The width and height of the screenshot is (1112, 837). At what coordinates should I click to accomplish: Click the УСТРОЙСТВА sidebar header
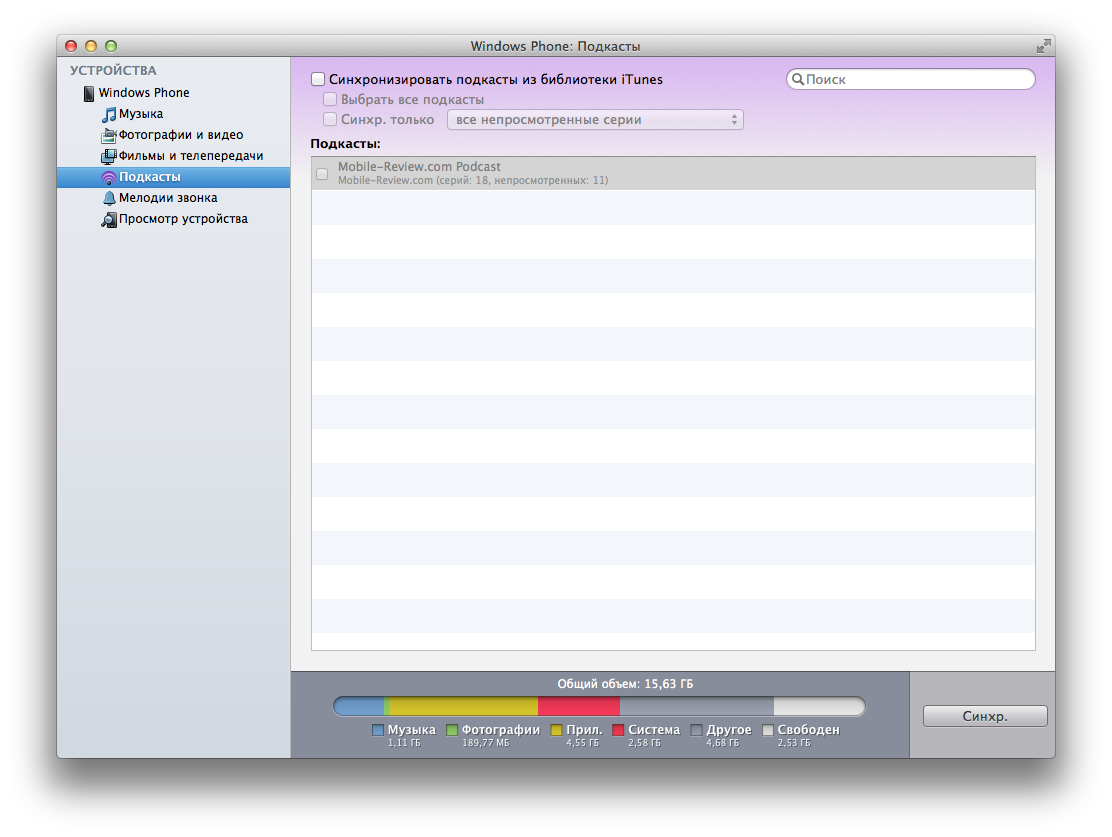113,70
